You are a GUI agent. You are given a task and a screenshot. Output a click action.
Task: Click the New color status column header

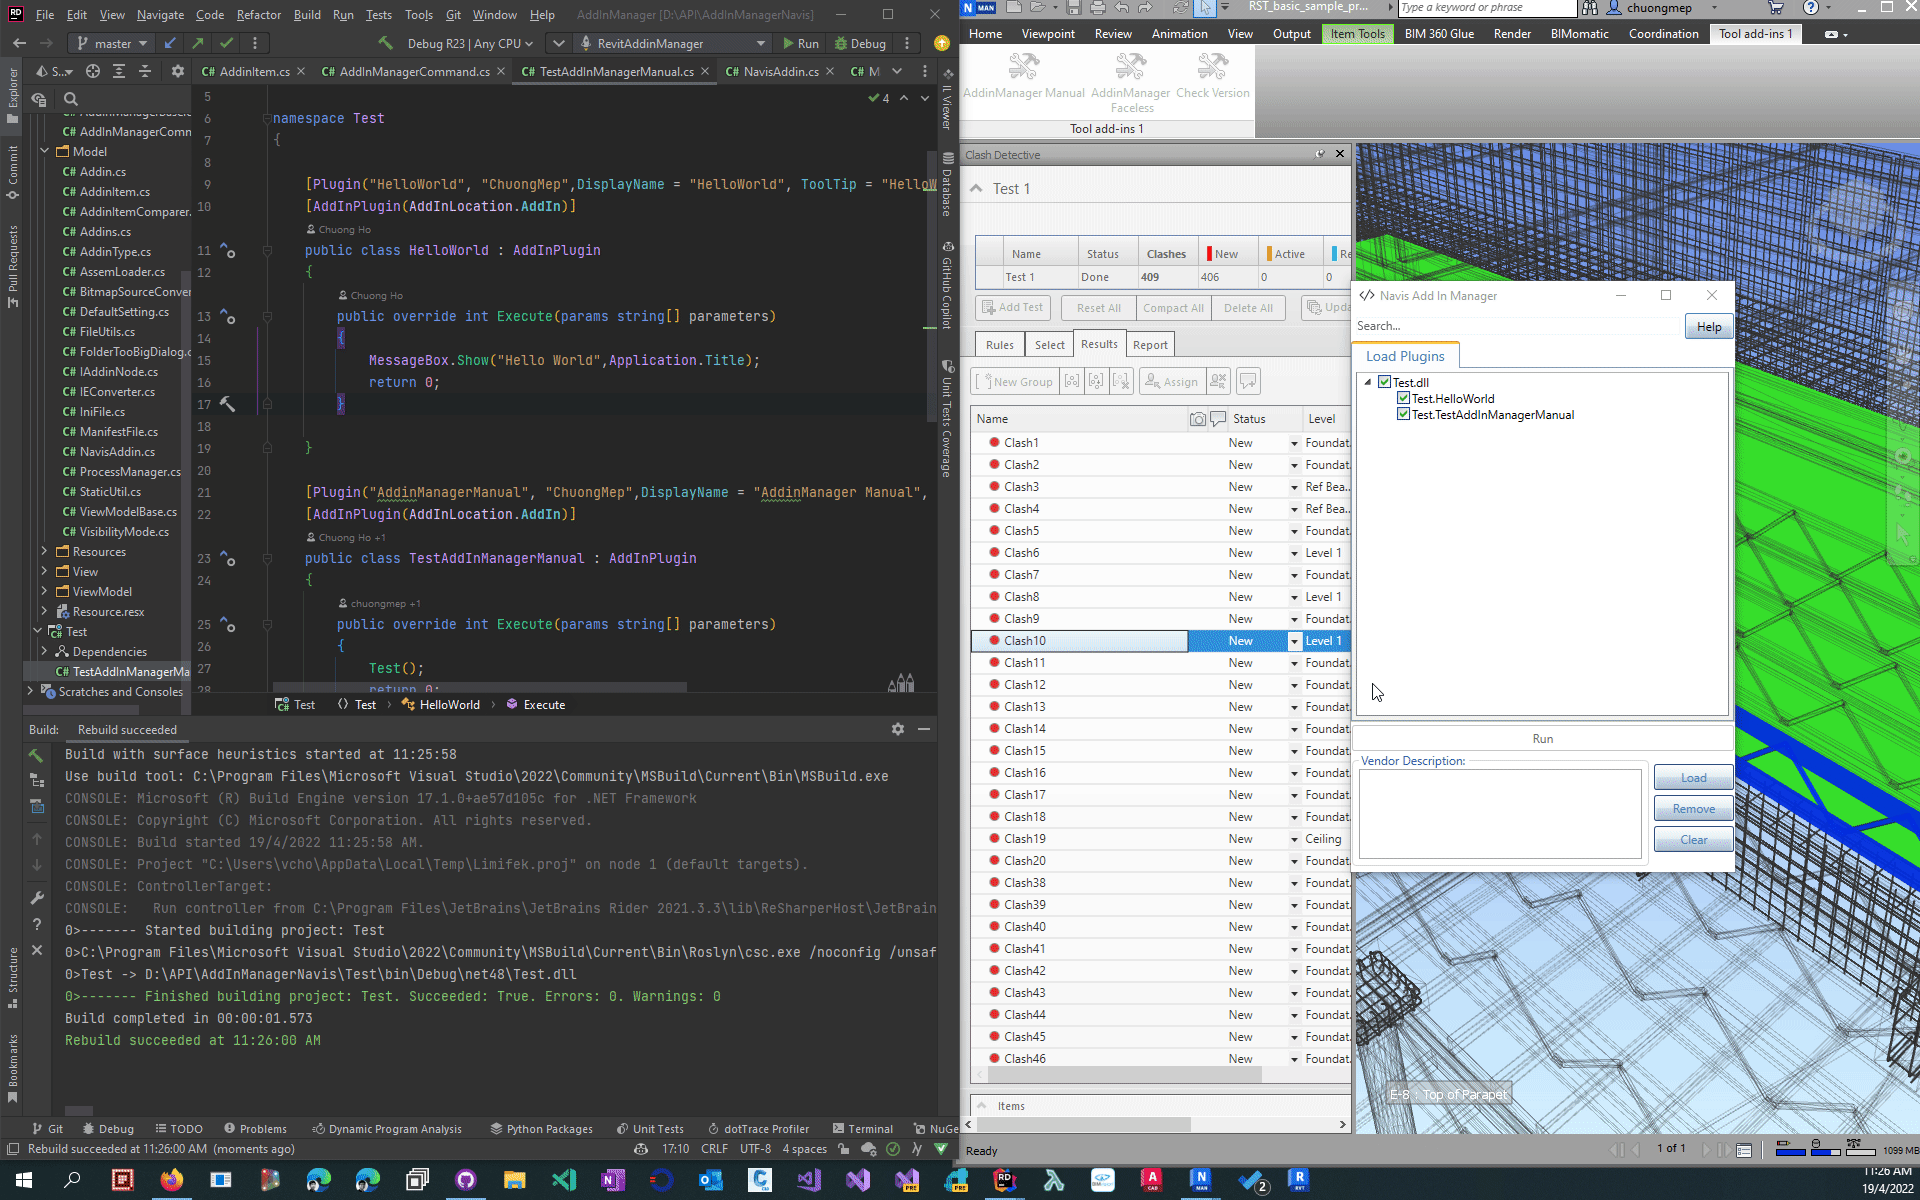click(1225, 254)
